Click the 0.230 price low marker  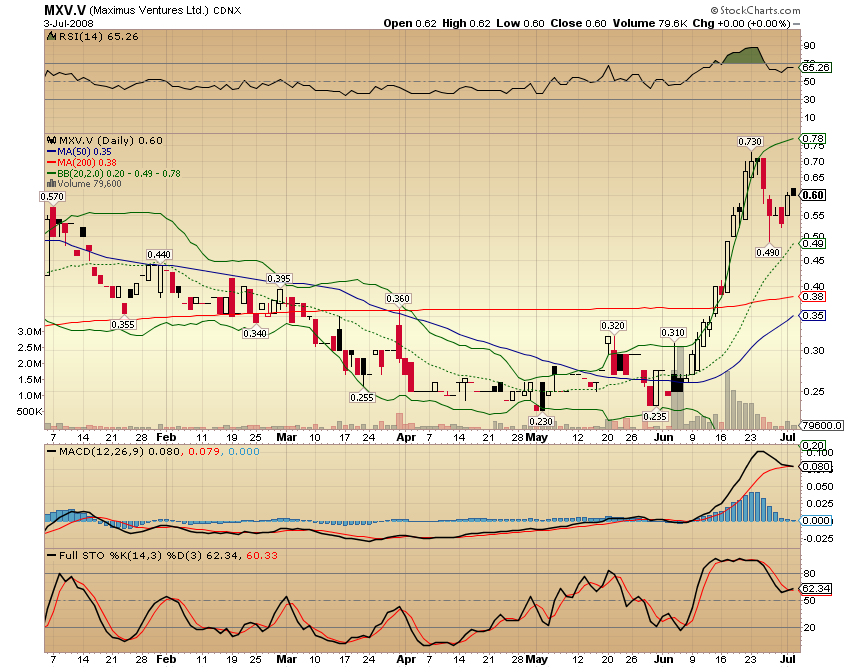point(541,422)
